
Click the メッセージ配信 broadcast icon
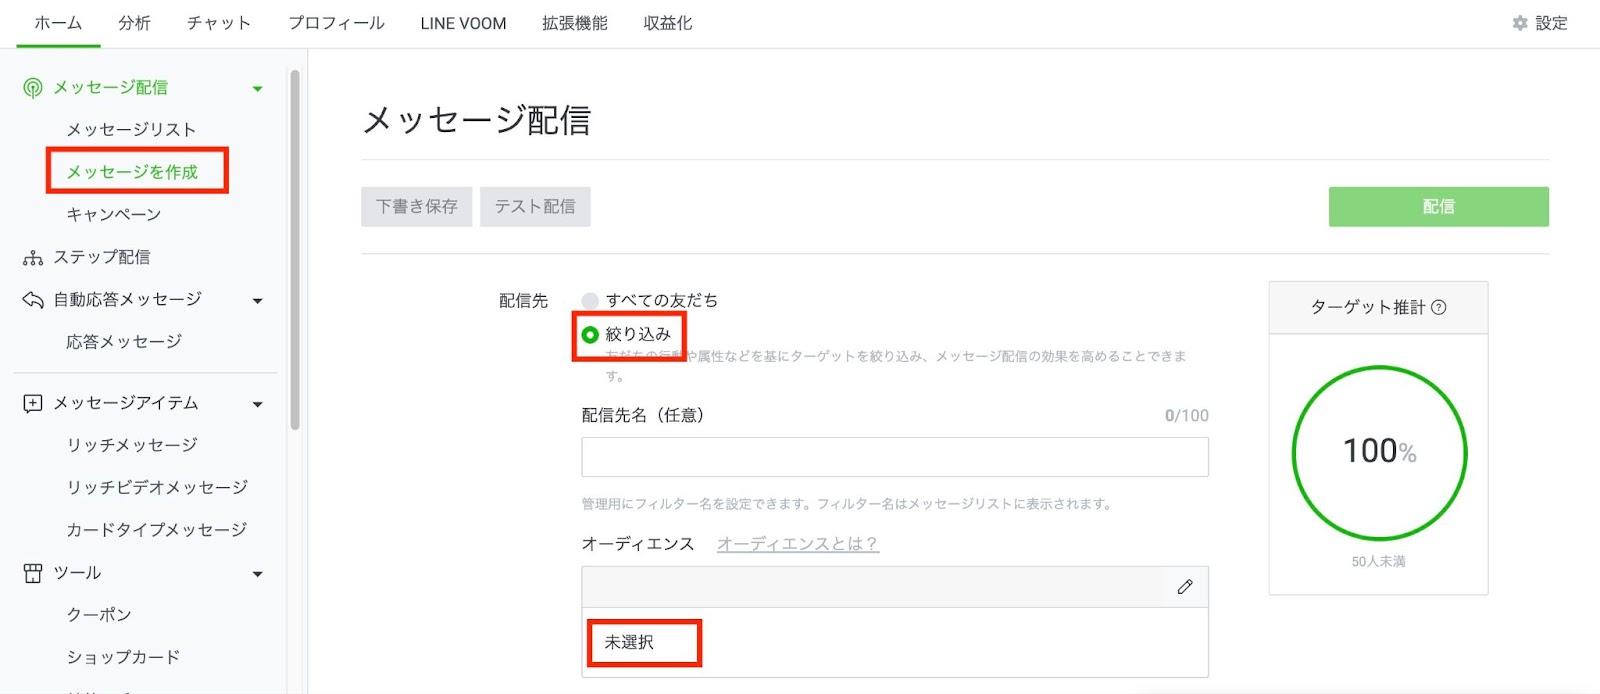point(33,88)
